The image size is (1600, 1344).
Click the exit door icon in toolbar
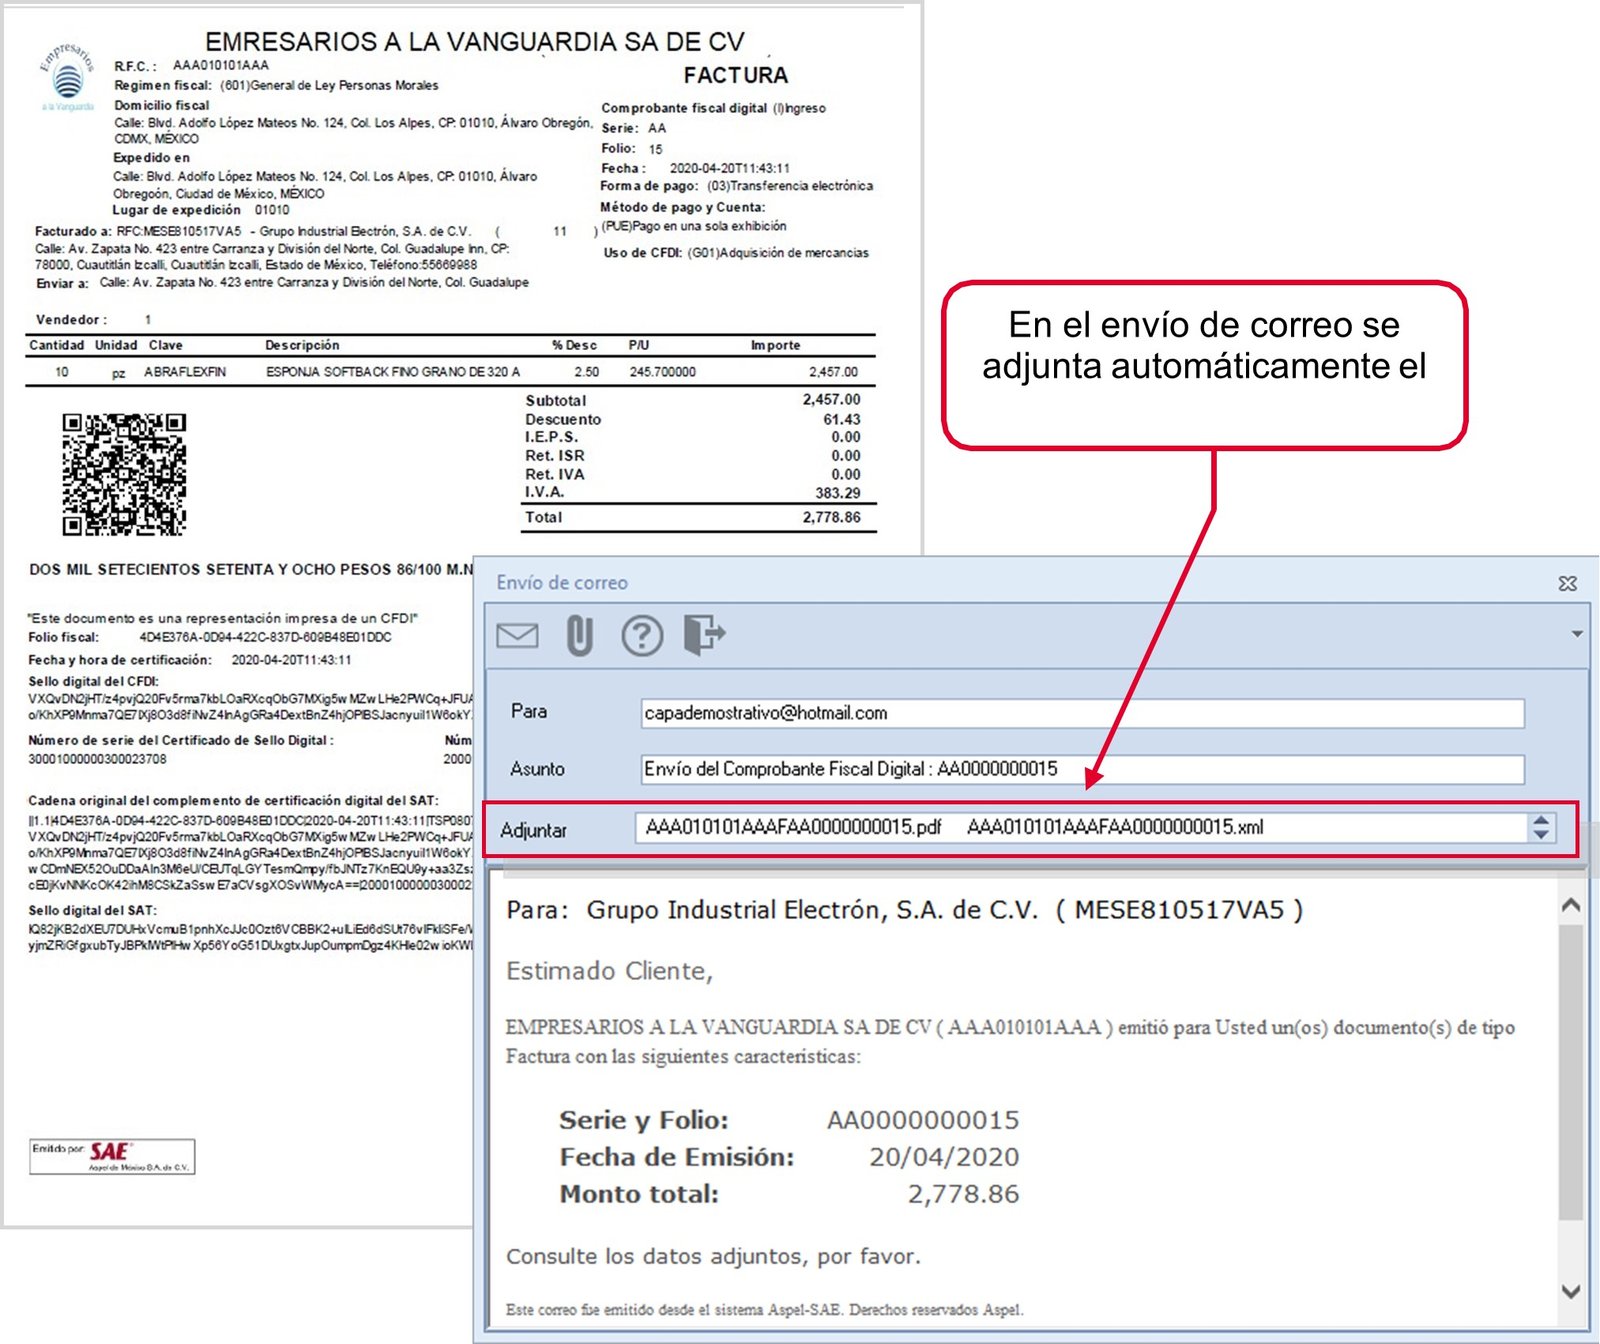point(705,634)
